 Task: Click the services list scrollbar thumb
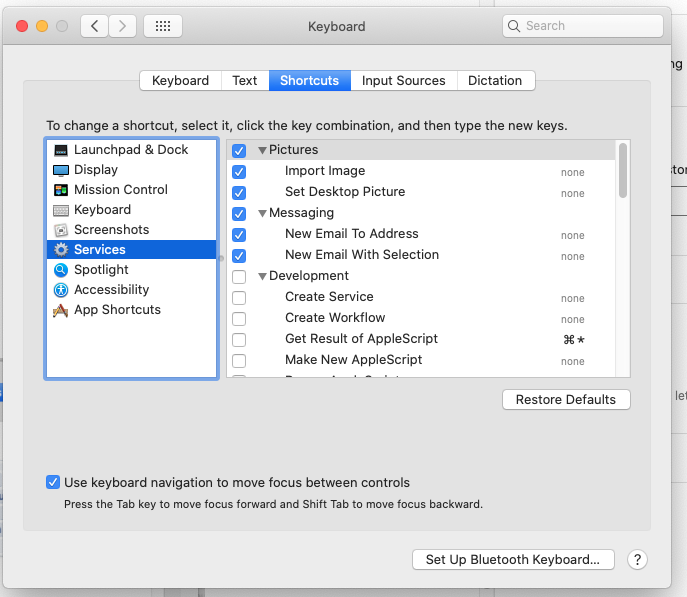[x=623, y=171]
